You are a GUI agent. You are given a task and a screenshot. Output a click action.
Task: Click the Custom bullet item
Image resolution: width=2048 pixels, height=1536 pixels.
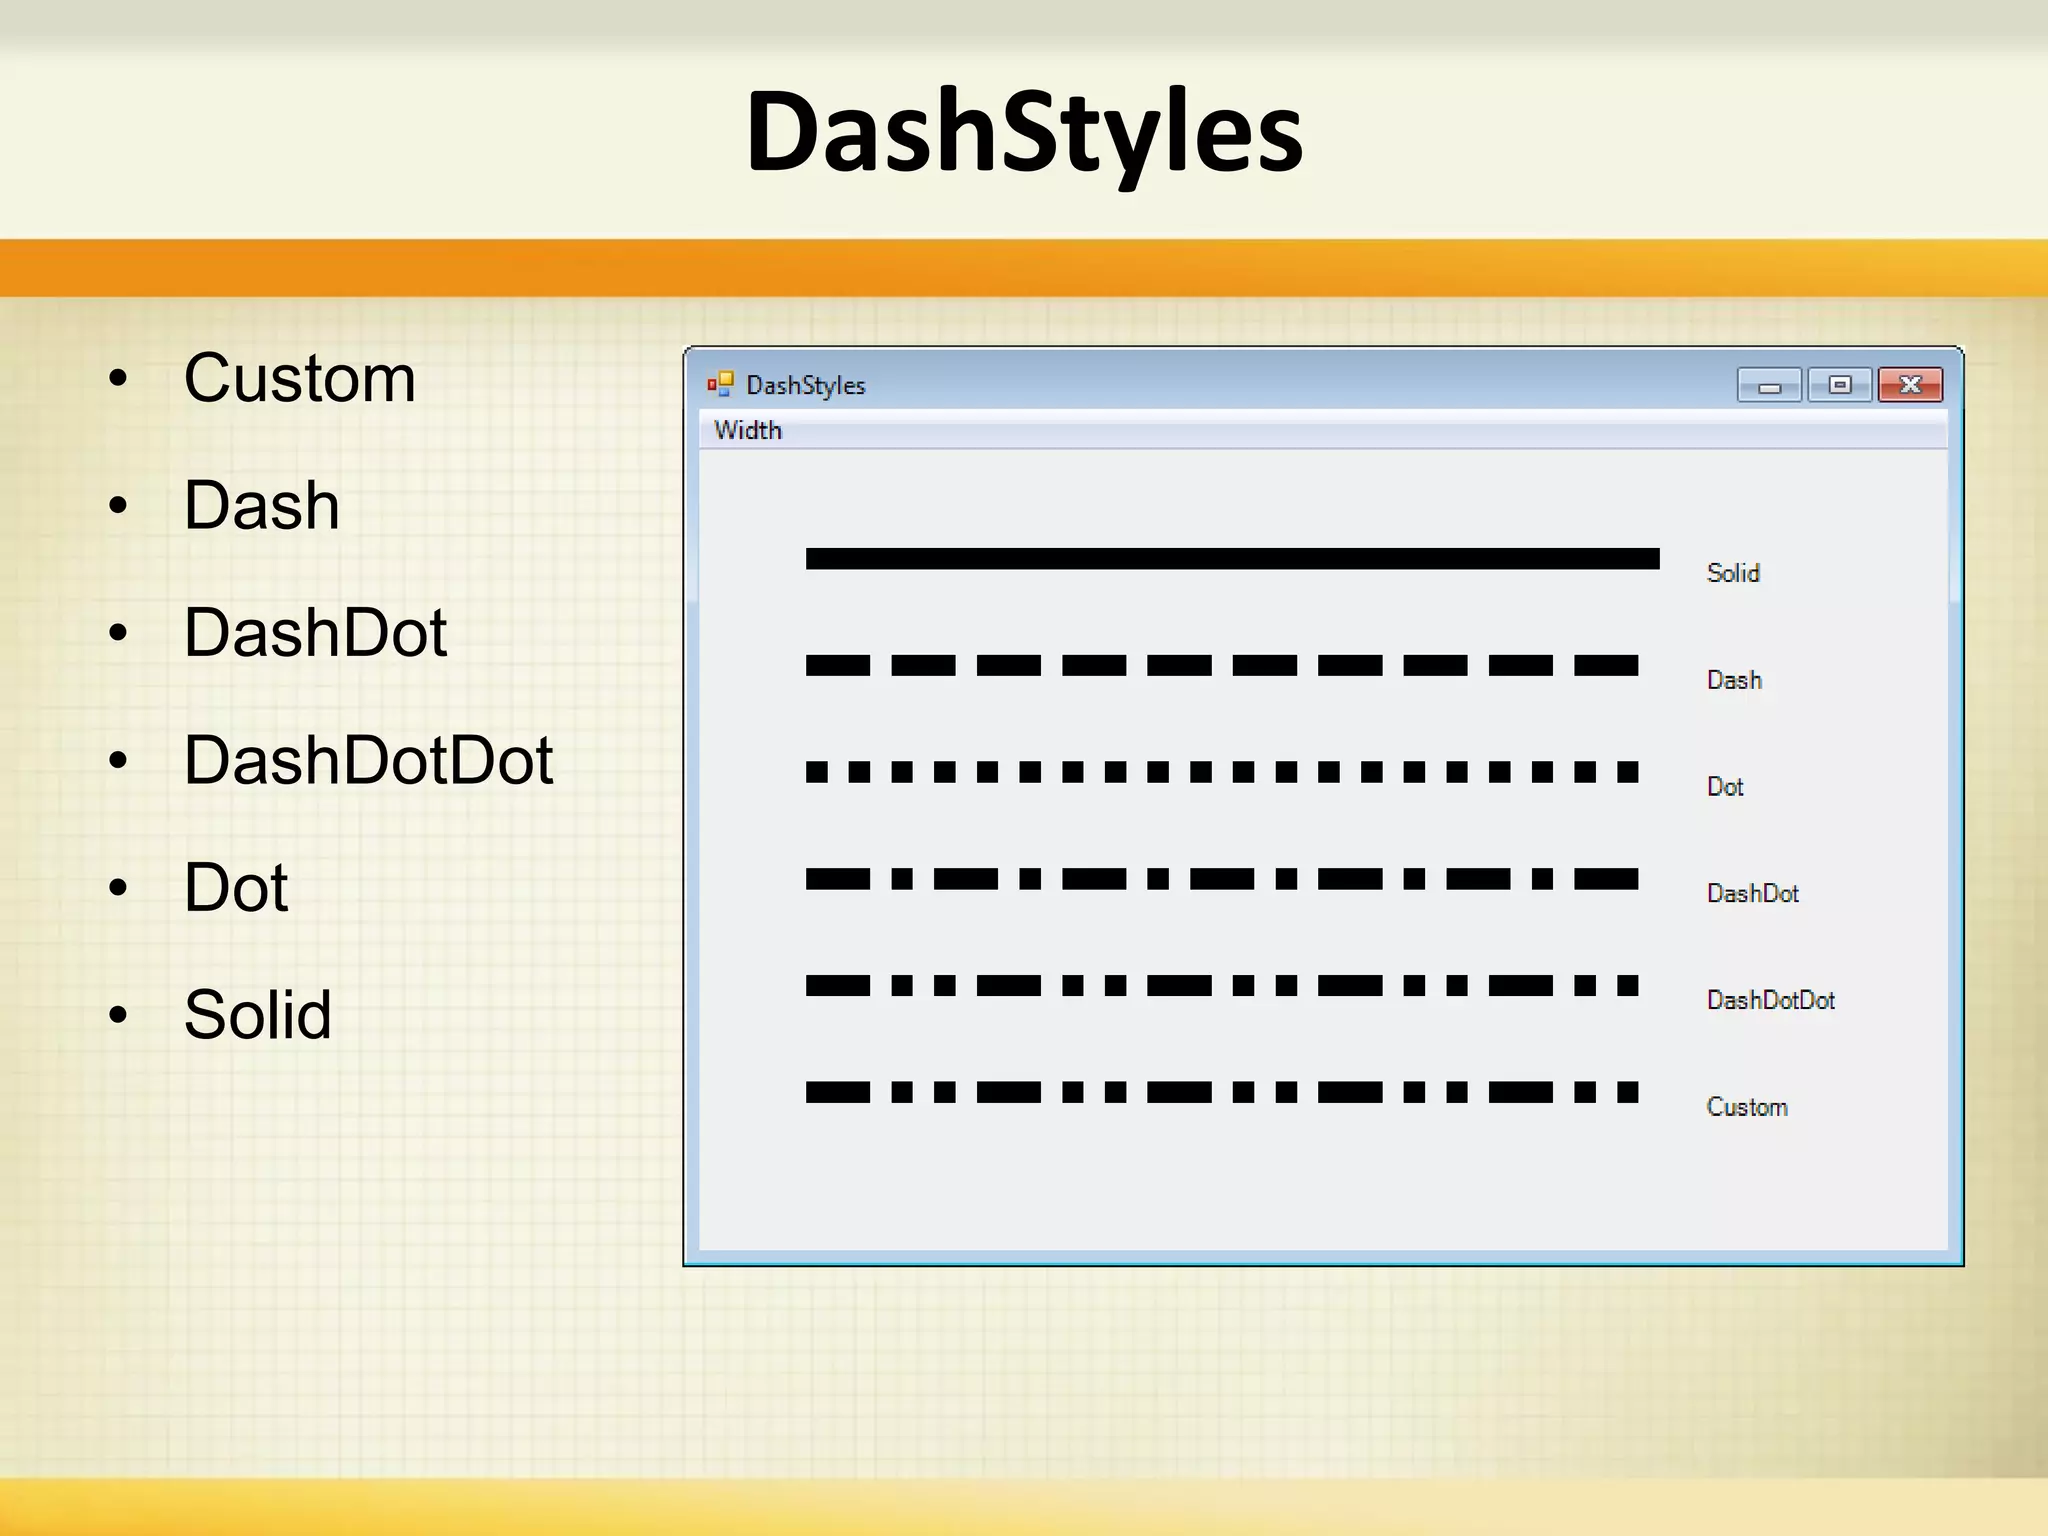tap(299, 378)
